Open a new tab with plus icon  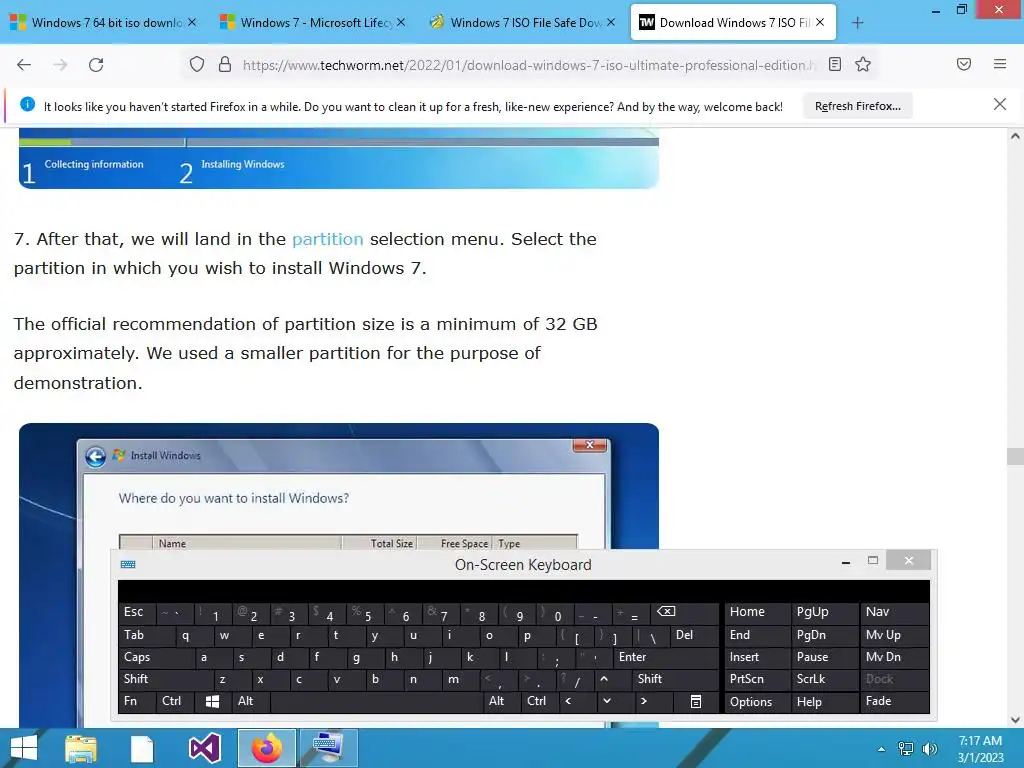point(857,23)
